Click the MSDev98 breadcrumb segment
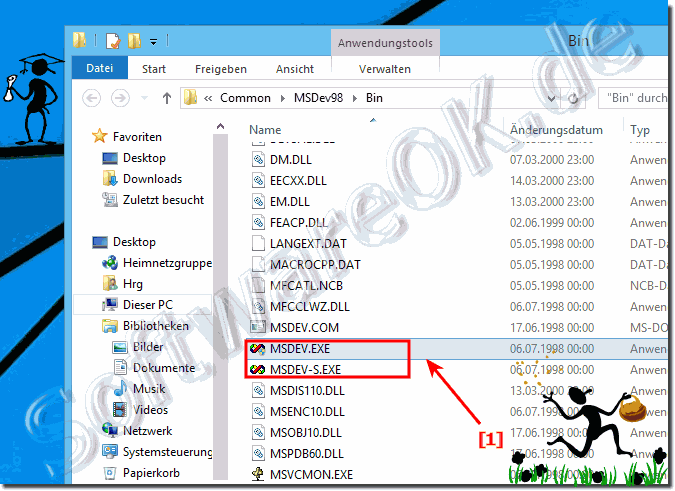This screenshot has width=675, height=491. tap(319, 98)
